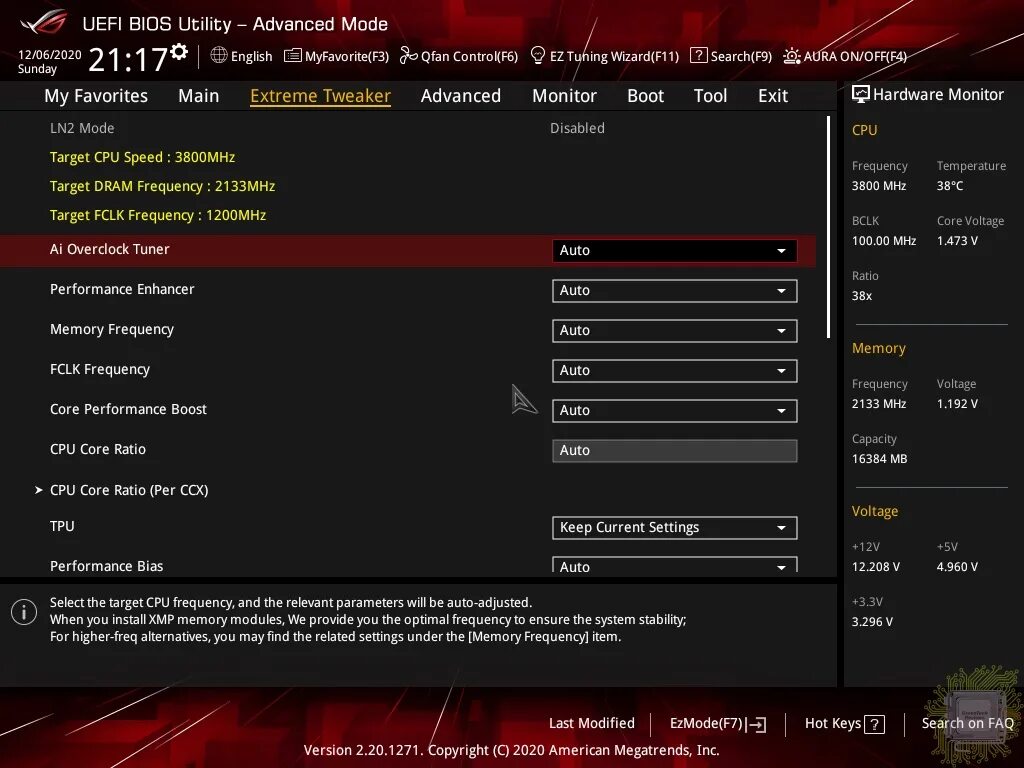Select the FCLK Frequency label

tap(100, 370)
